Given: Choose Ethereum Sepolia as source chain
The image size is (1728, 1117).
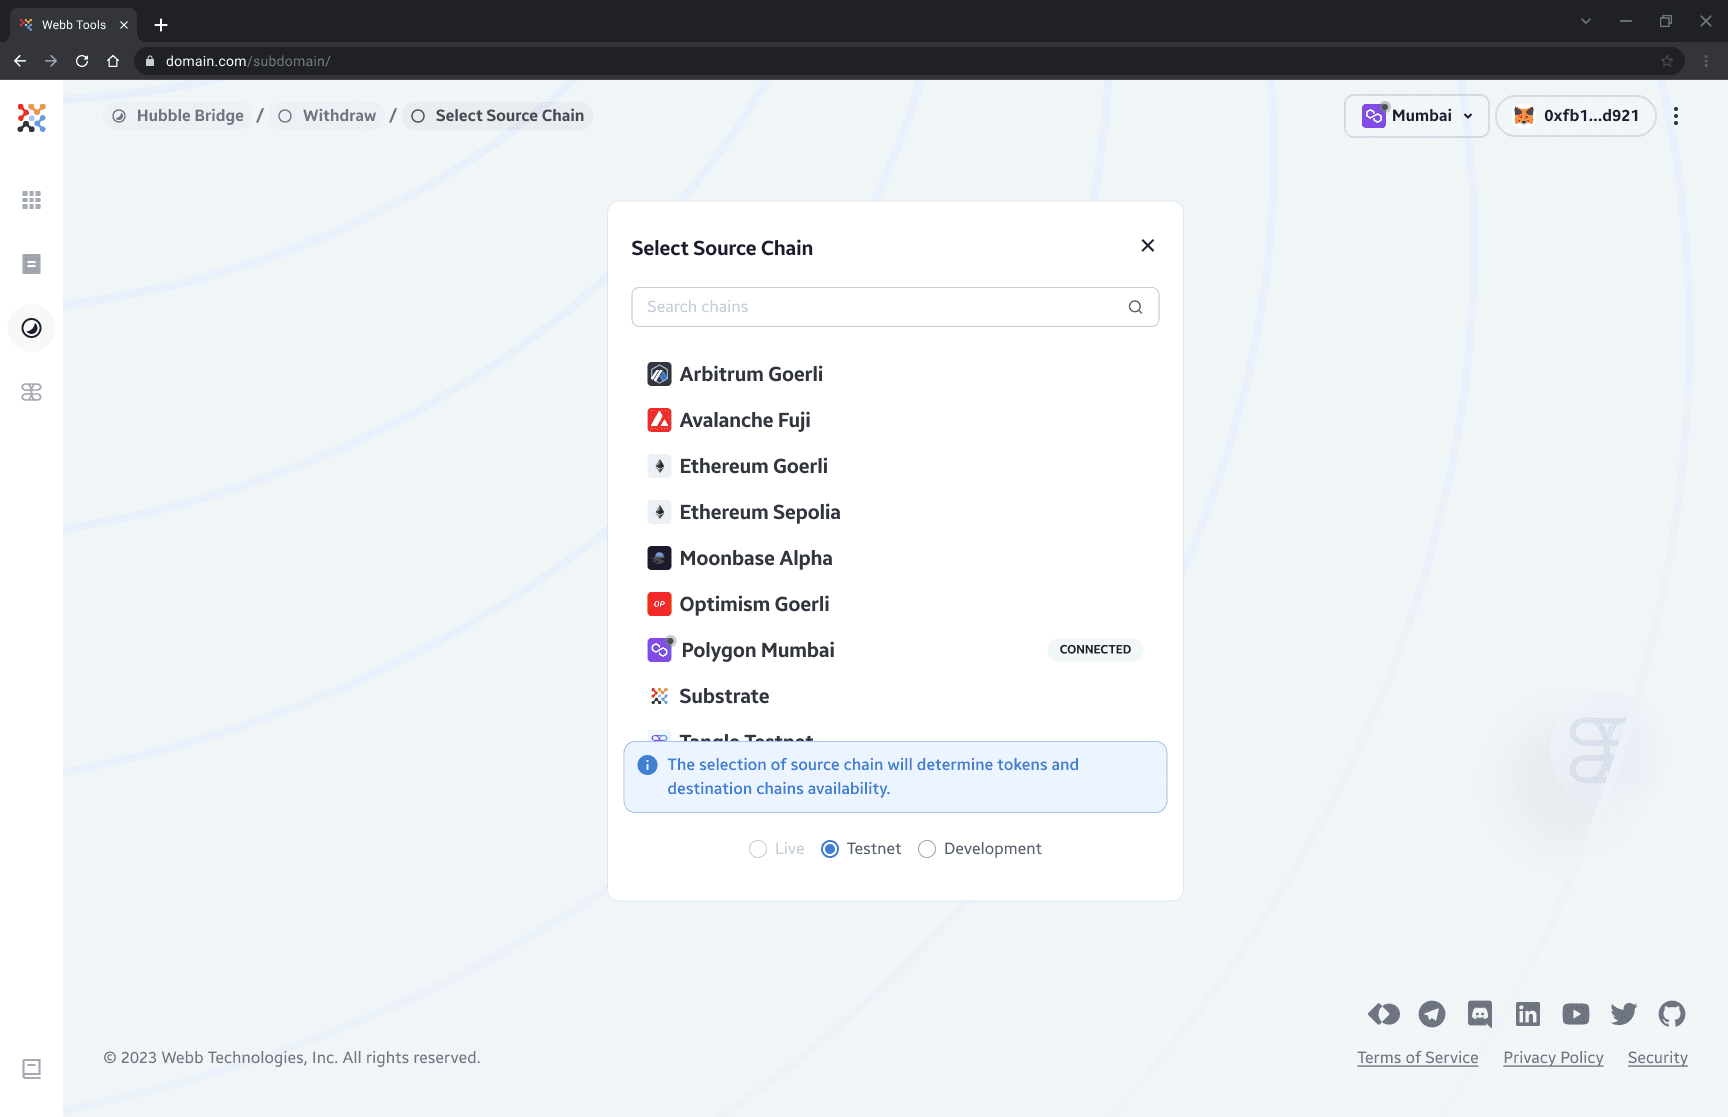Looking at the screenshot, I should (x=895, y=512).
